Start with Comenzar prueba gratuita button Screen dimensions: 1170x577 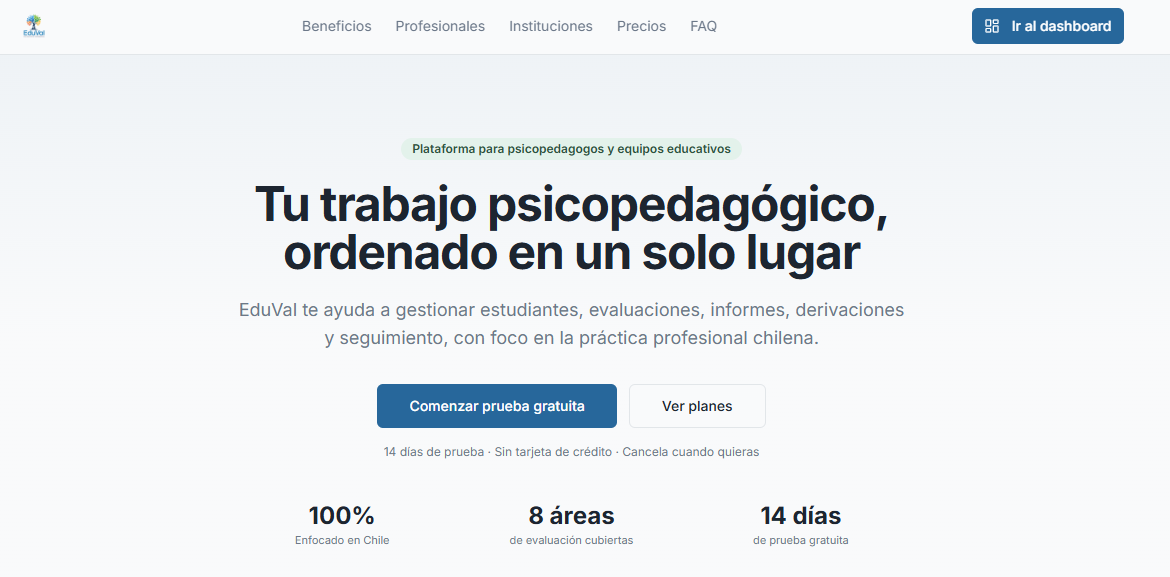pos(497,406)
